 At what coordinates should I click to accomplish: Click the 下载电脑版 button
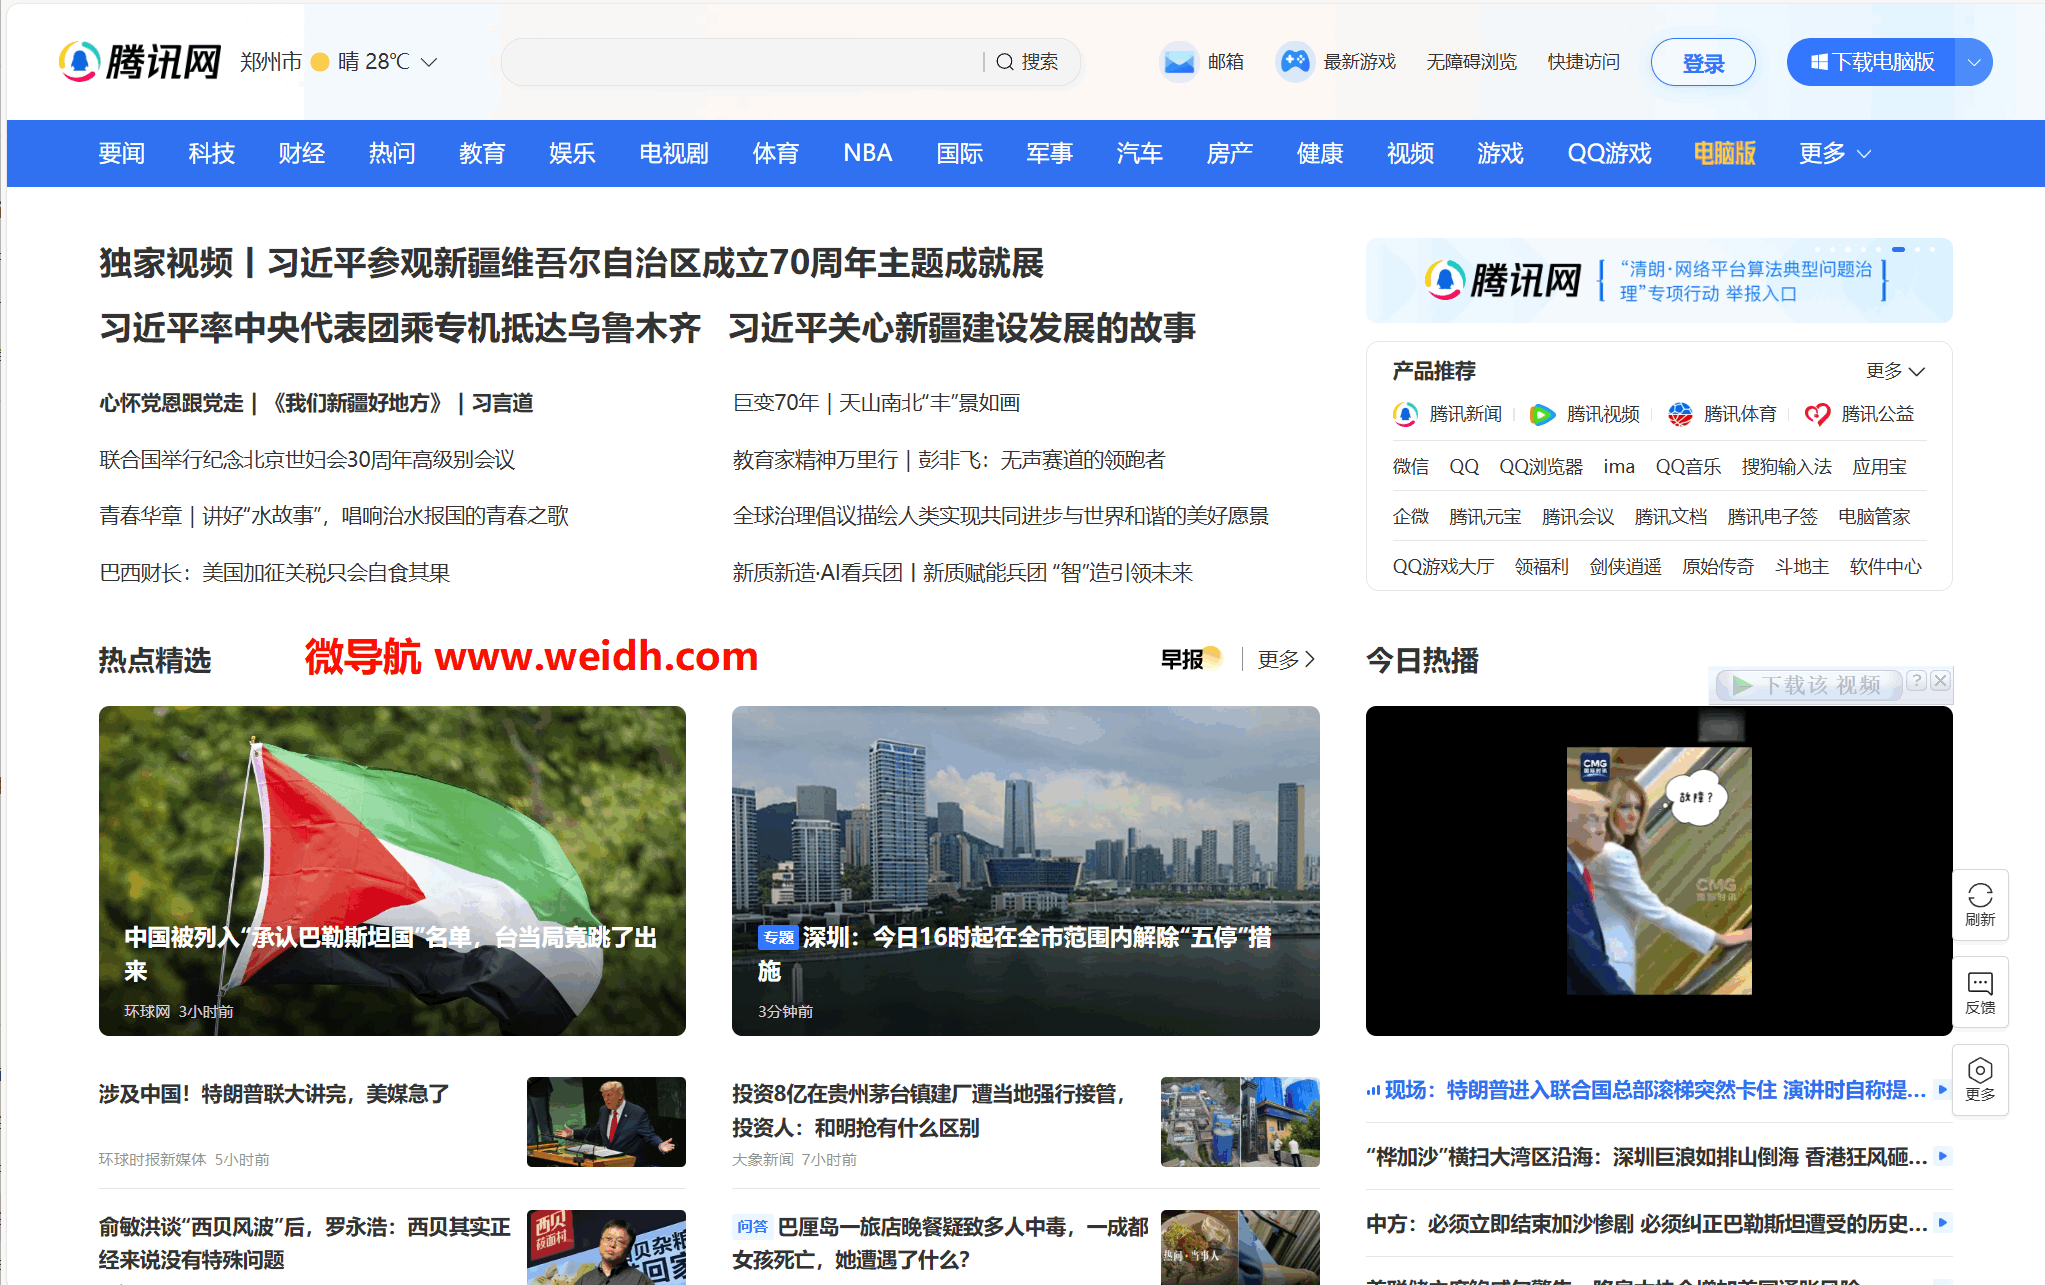point(1871,62)
